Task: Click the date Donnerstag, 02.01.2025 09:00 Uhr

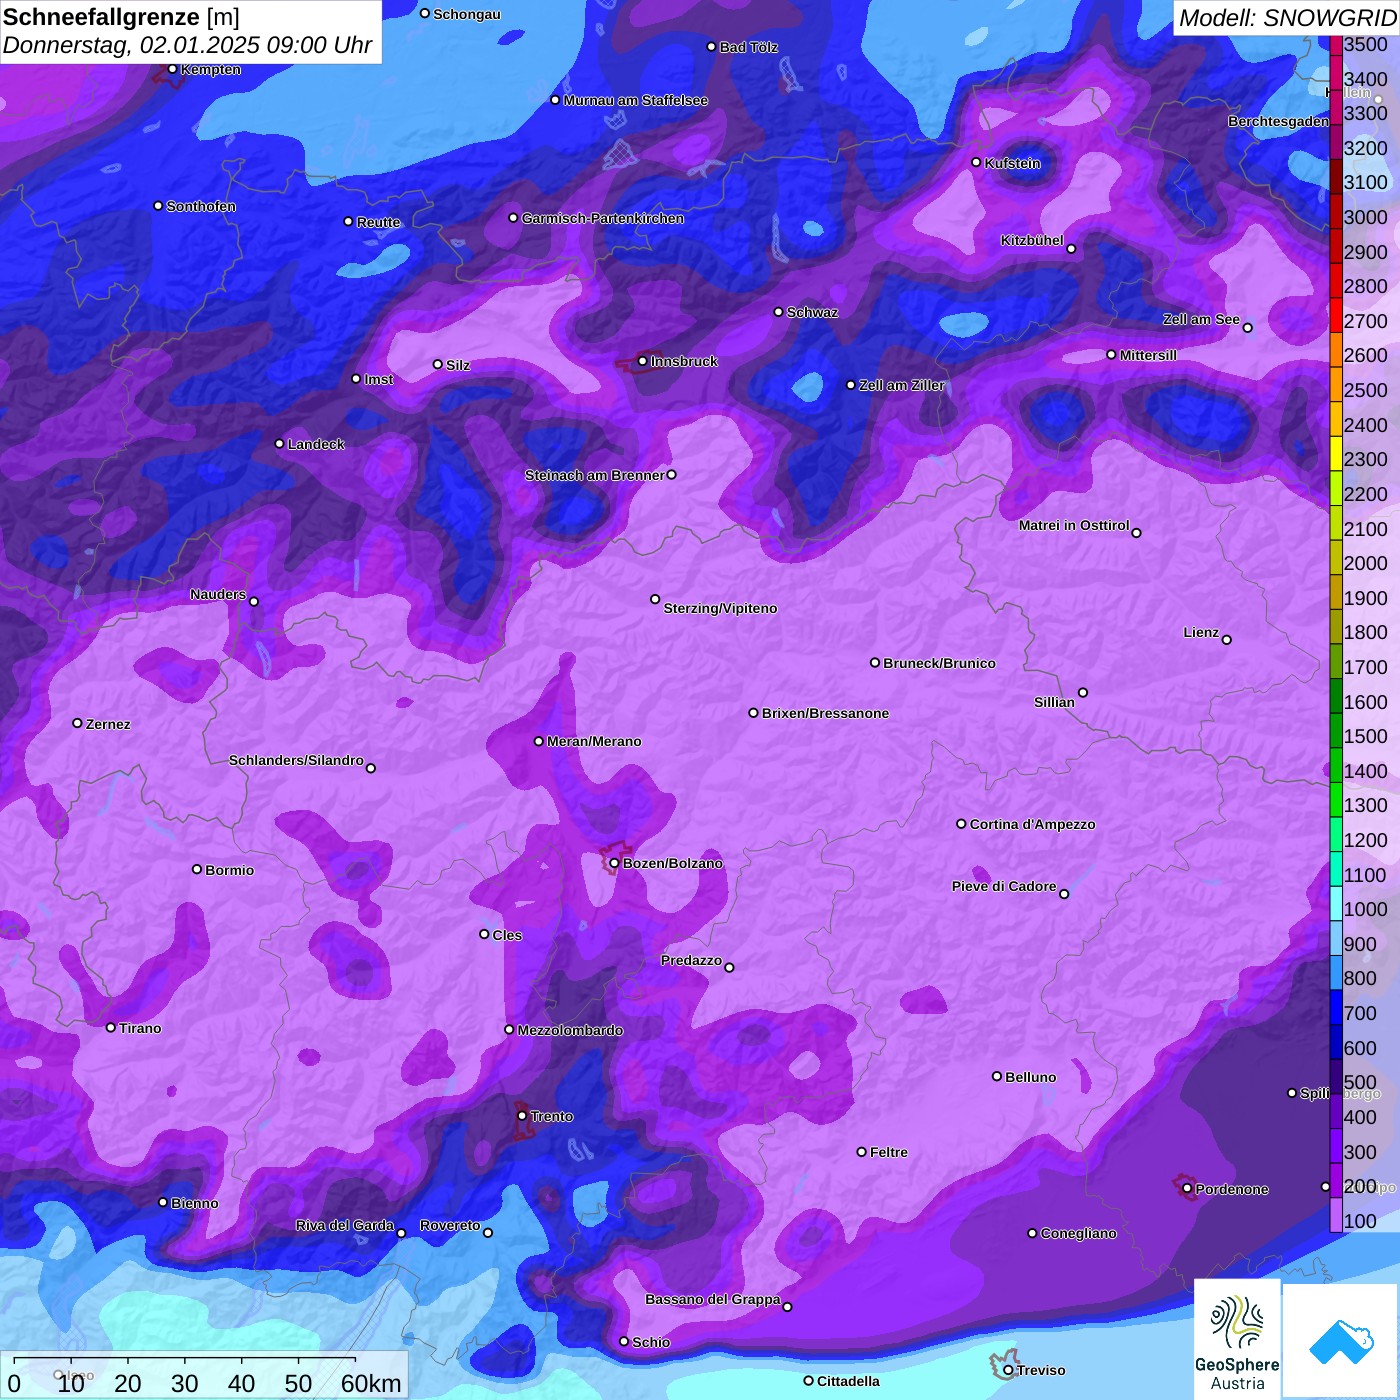Action: click(187, 46)
